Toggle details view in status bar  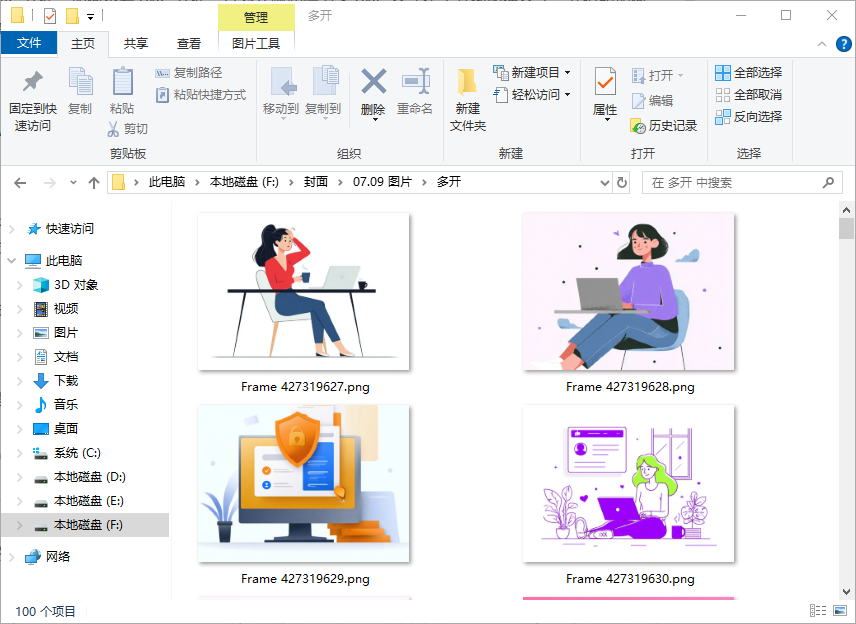coord(817,610)
